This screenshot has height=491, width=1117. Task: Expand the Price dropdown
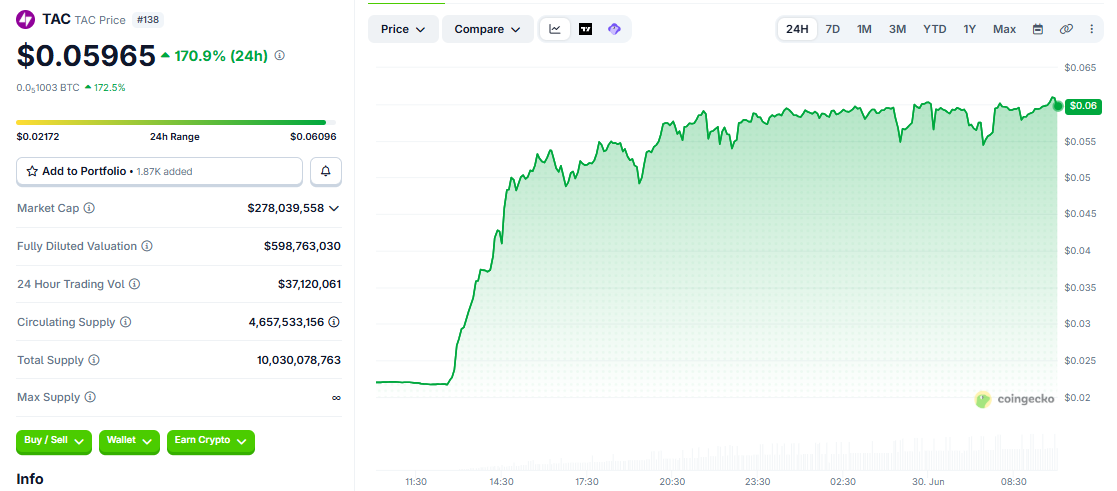tap(403, 29)
